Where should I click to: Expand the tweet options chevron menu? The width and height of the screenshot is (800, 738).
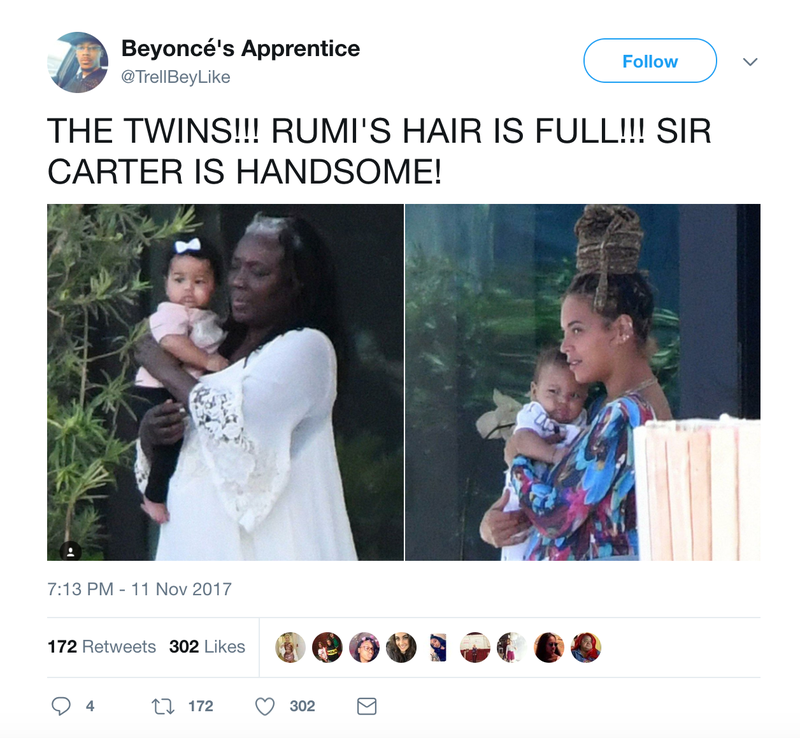pos(750,62)
